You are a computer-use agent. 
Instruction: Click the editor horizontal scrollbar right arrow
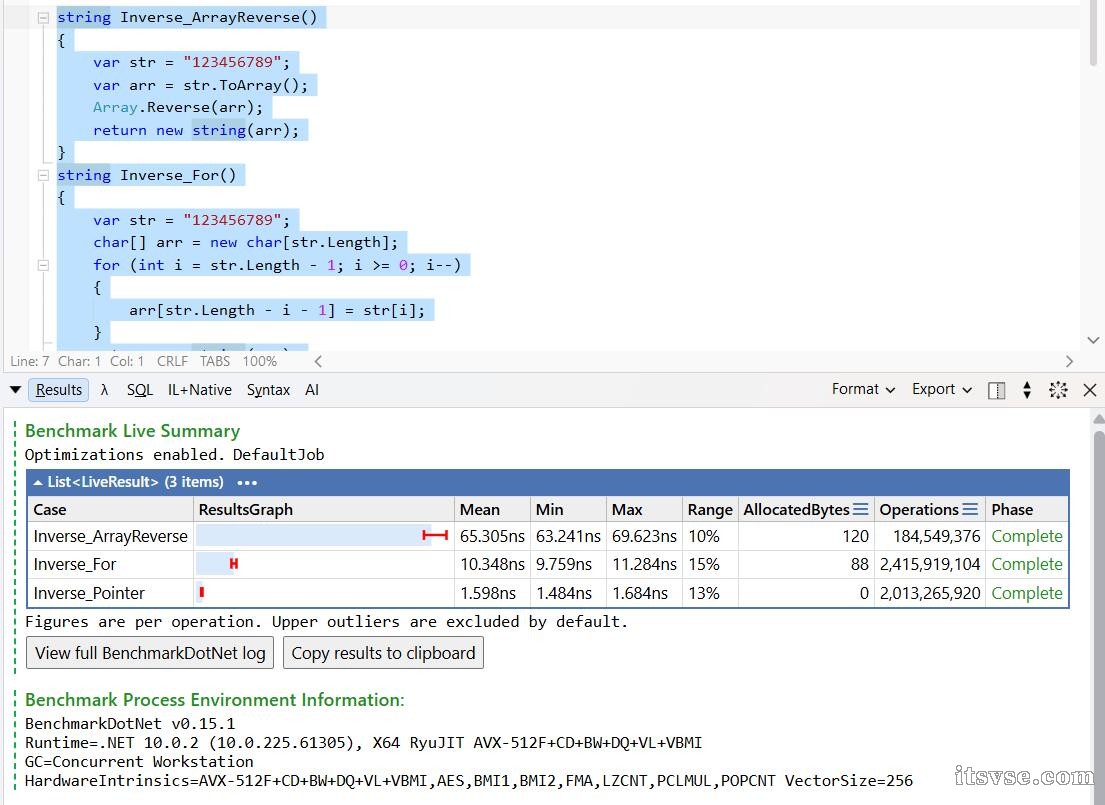1069,361
